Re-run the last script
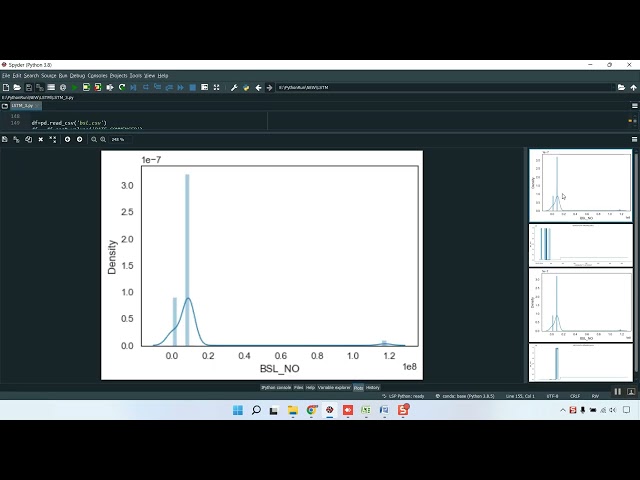 point(122,87)
